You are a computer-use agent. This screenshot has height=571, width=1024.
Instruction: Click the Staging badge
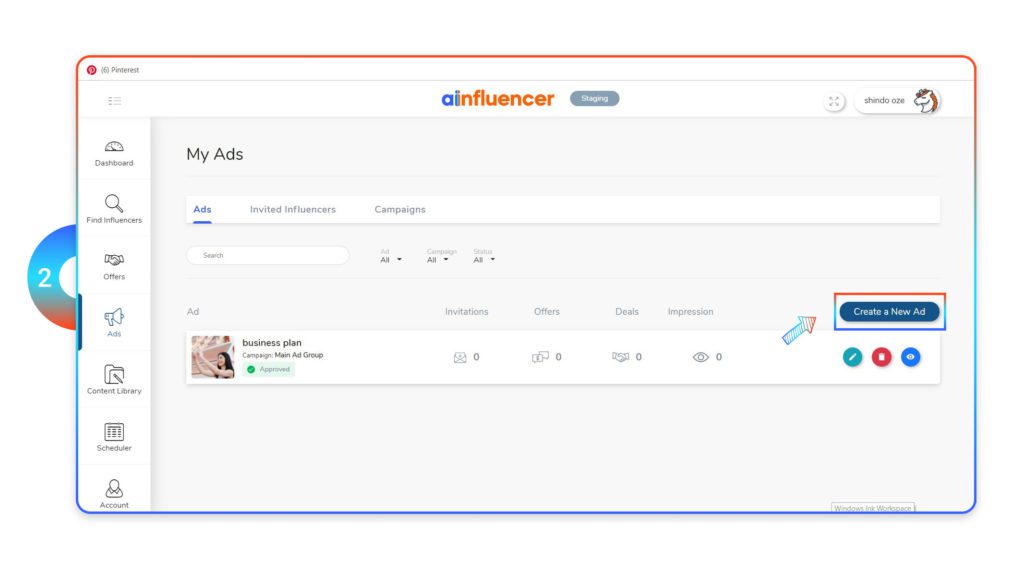pyautogui.click(x=594, y=99)
